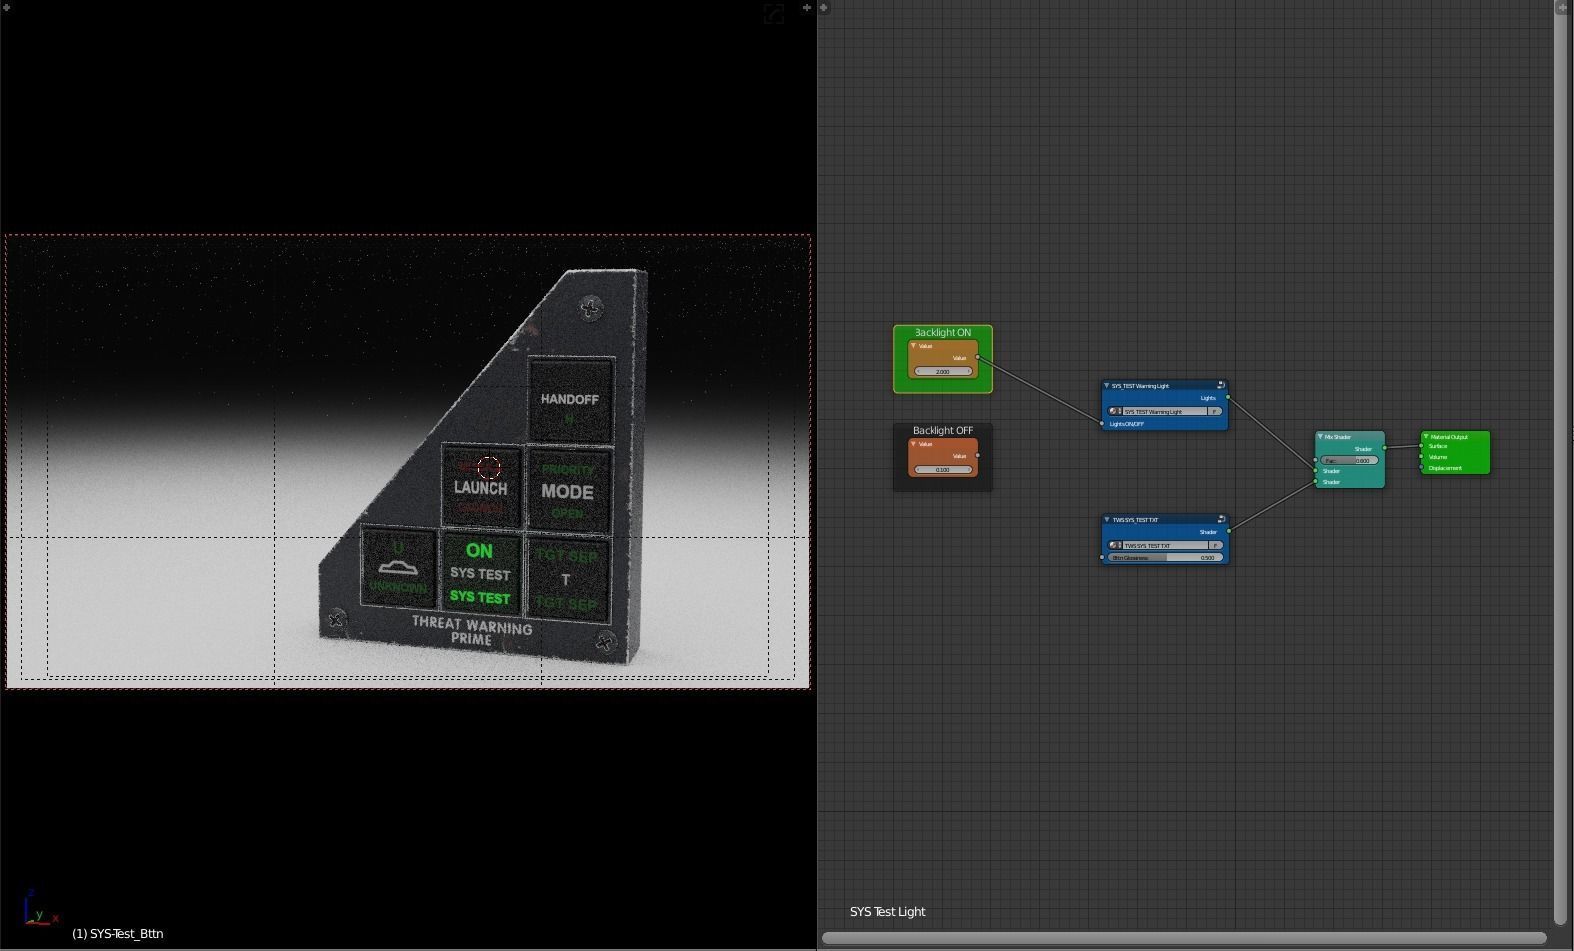Edit the SYS_TEST Warning Light group icon
1574x951 pixels.
click(x=1221, y=385)
